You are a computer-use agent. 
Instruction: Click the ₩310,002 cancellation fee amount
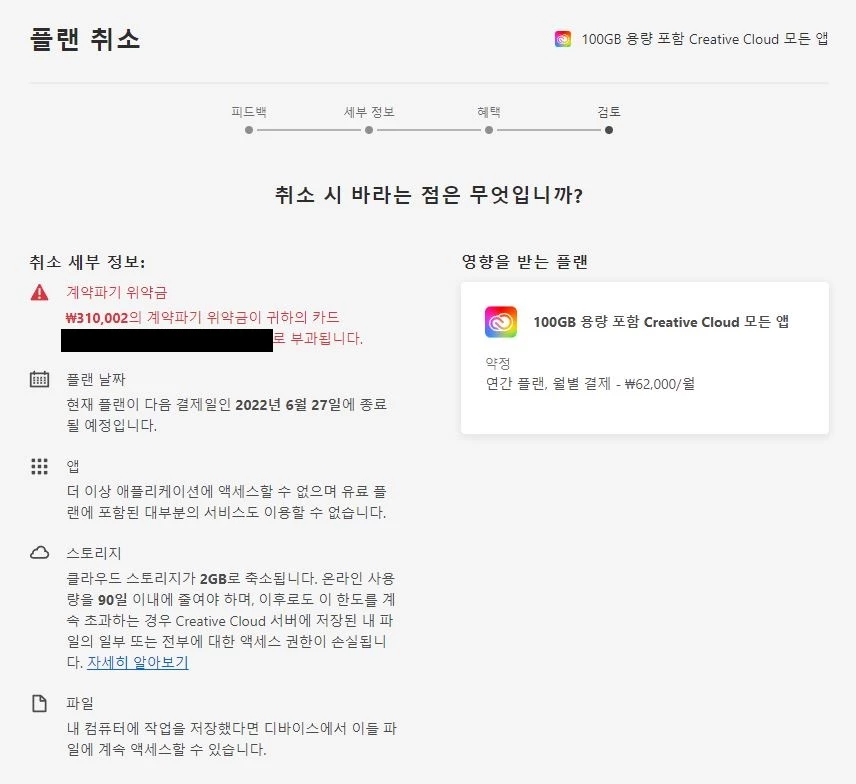[x=97, y=318]
